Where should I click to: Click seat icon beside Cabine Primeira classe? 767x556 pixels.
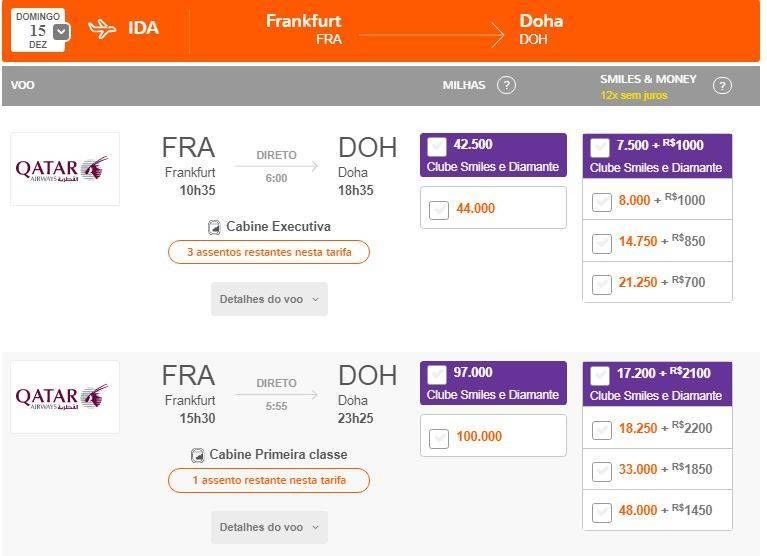click(x=198, y=455)
